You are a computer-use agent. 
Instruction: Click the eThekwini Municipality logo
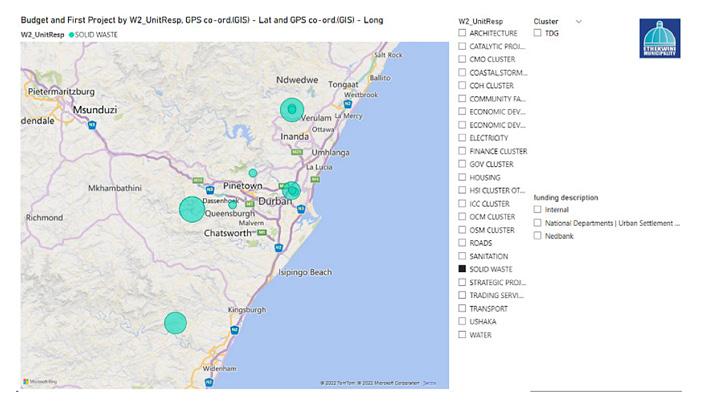pyautogui.click(x=660, y=38)
